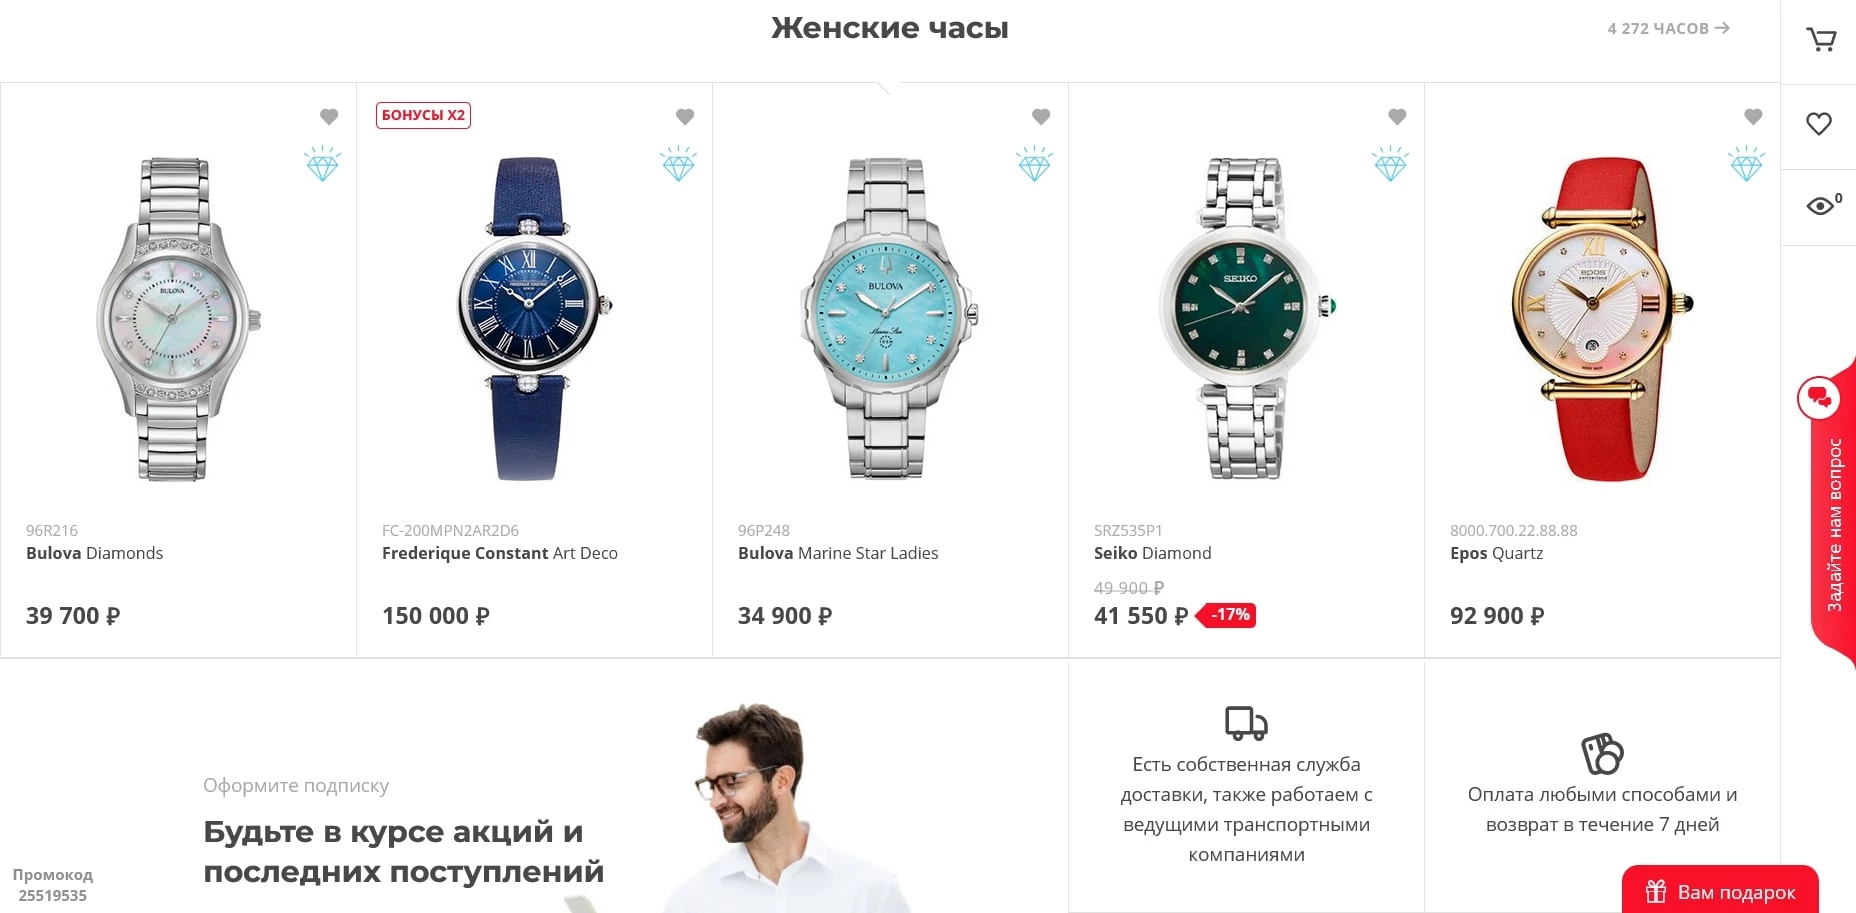Open the red Epos Quartz watch image
Image resolution: width=1856 pixels, height=913 pixels.
1602,318
